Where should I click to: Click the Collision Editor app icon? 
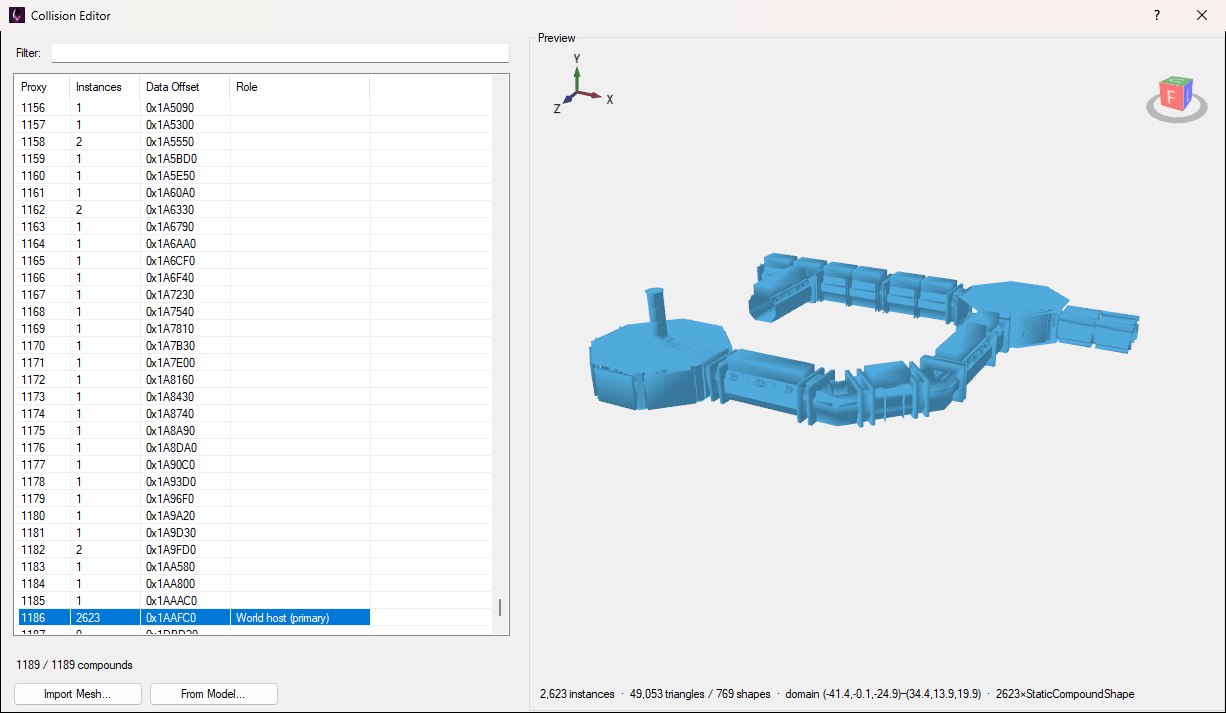[x=17, y=15]
